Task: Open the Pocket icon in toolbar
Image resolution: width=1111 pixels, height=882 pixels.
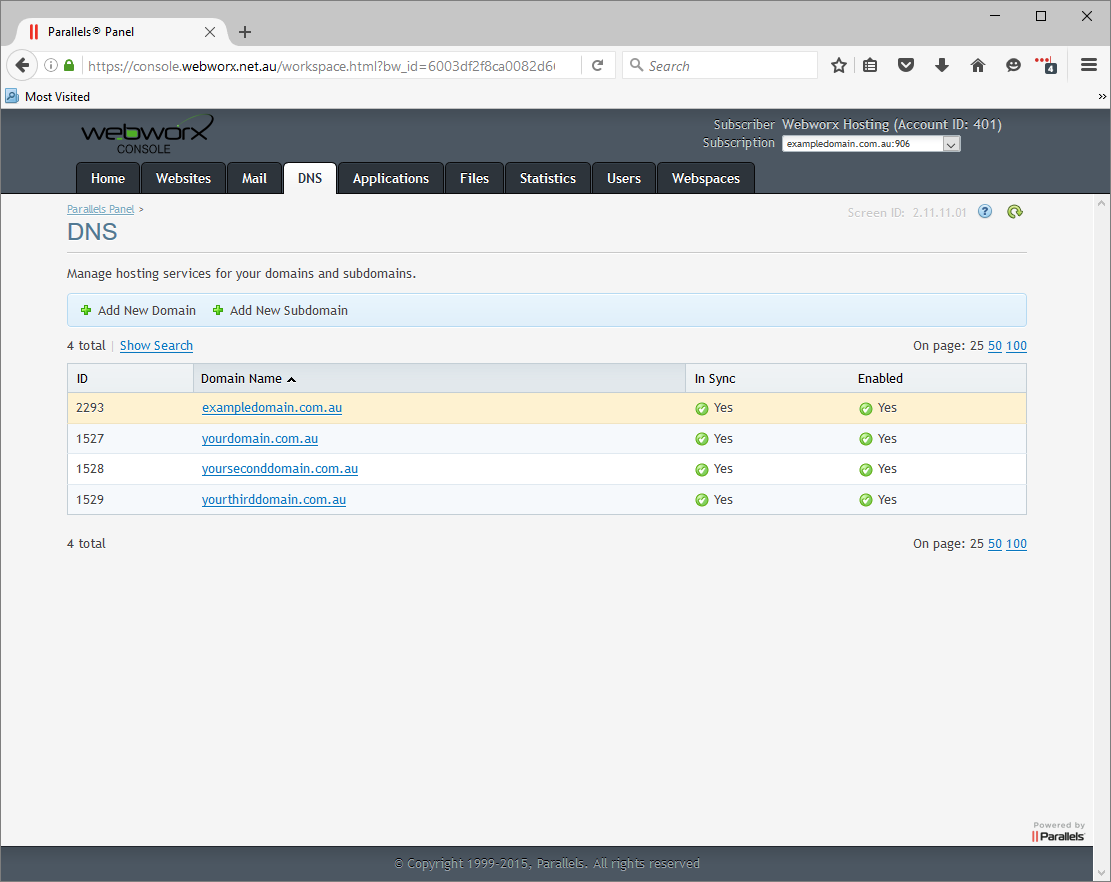Action: pyautogui.click(x=906, y=66)
